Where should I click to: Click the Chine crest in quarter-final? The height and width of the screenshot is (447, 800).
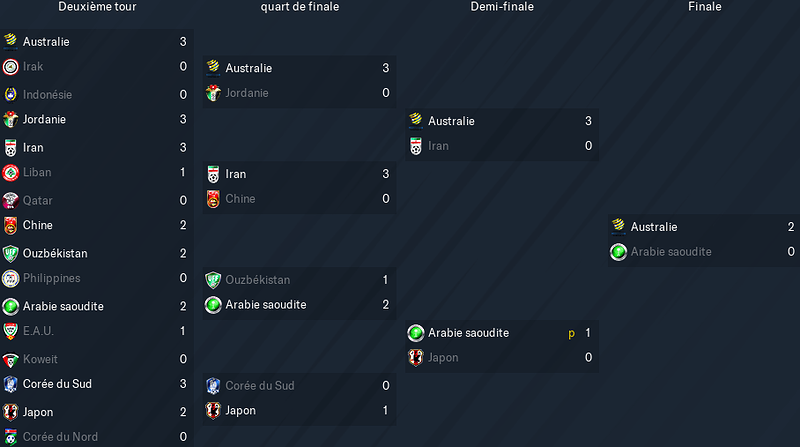pyautogui.click(x=213, y=199)
